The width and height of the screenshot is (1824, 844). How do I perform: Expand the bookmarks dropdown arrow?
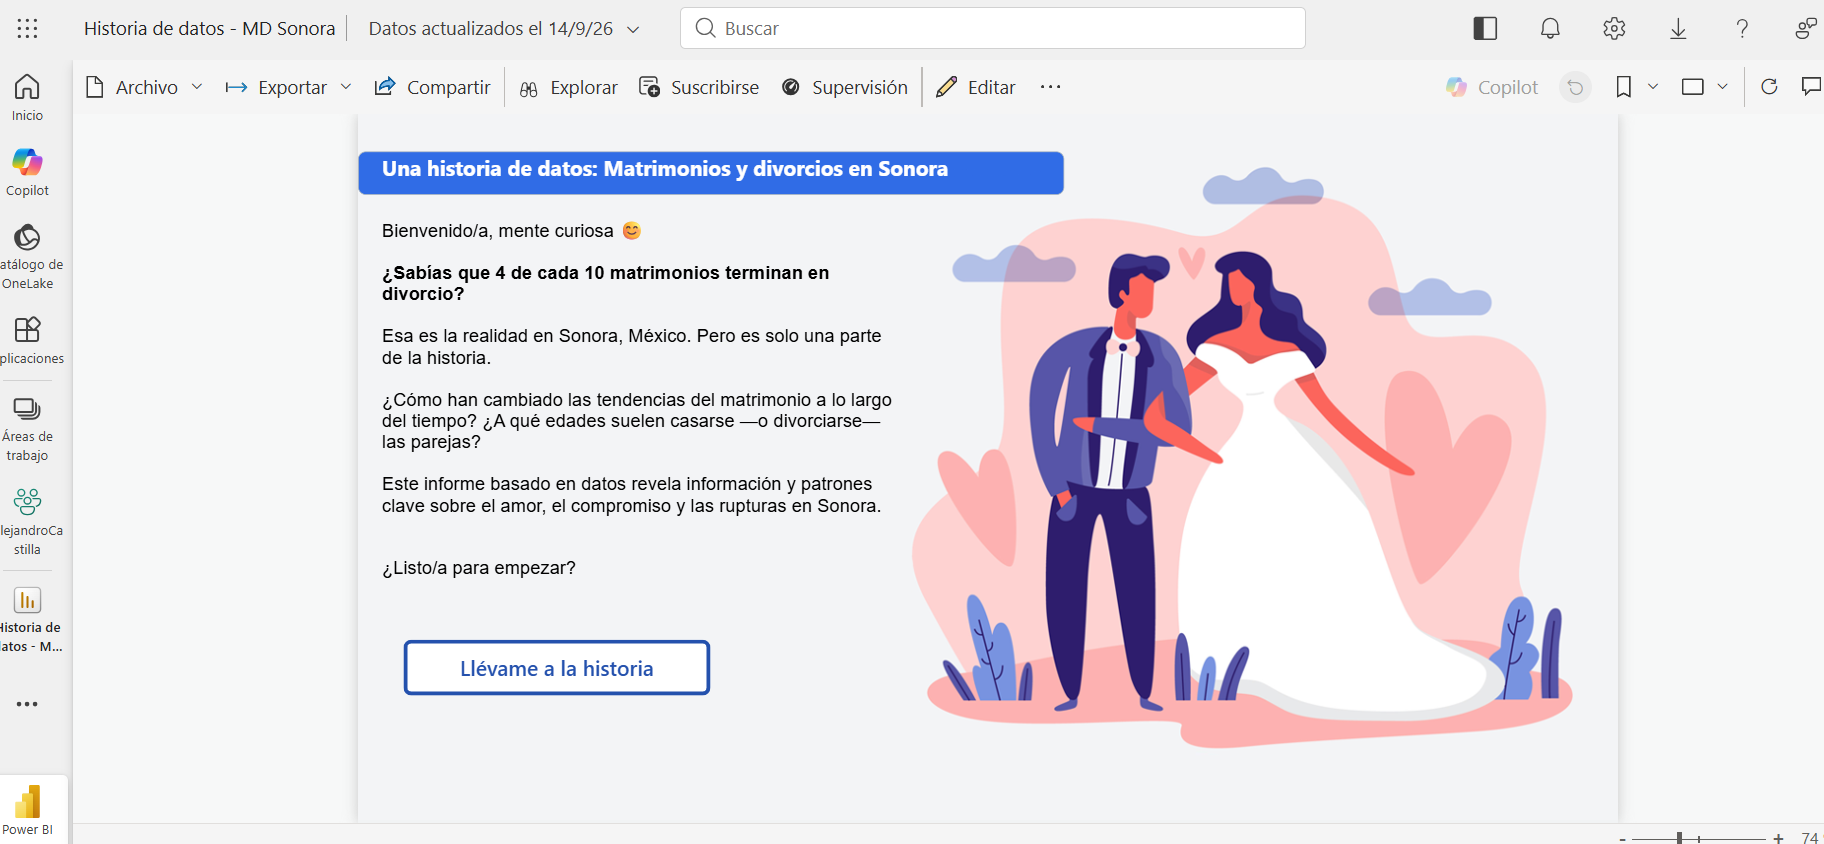pyautogui.click(x=1653, y=87)
